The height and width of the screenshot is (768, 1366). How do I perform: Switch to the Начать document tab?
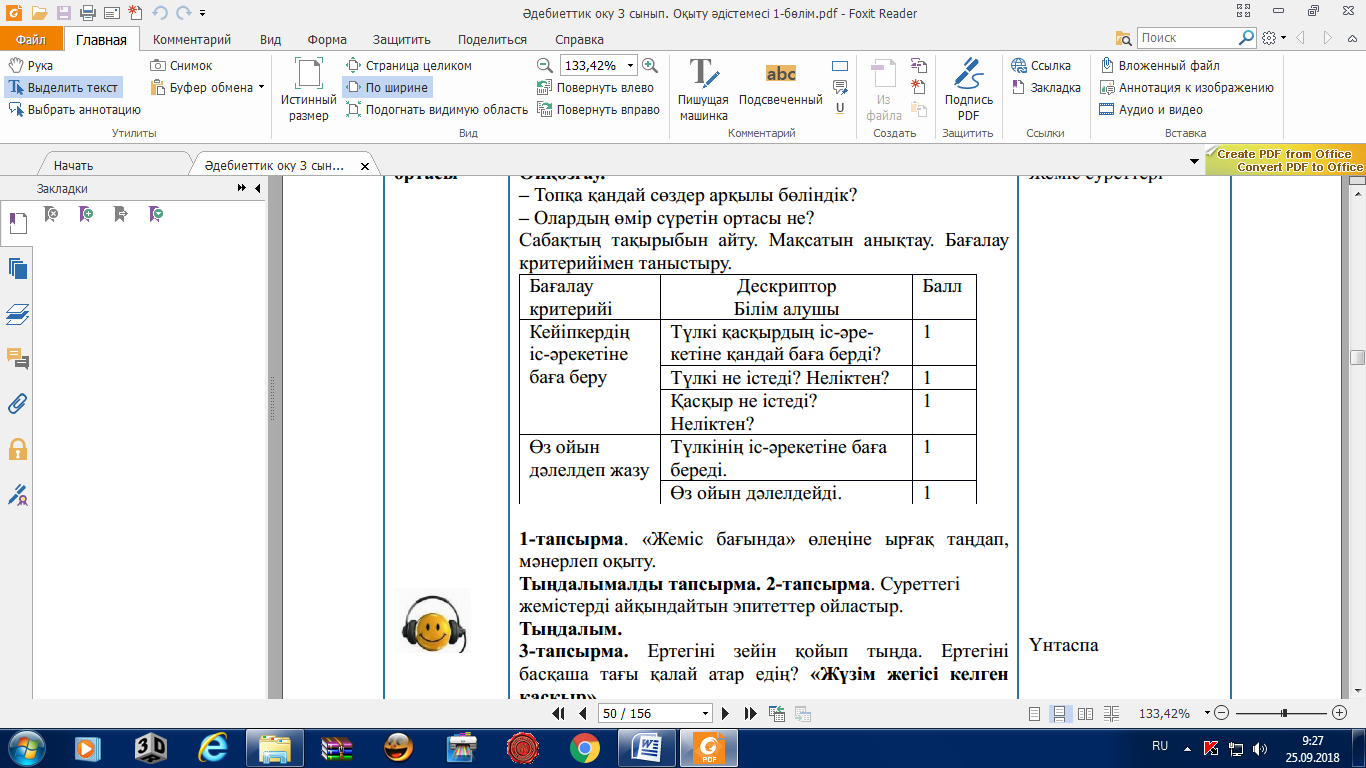pos(74,166)
